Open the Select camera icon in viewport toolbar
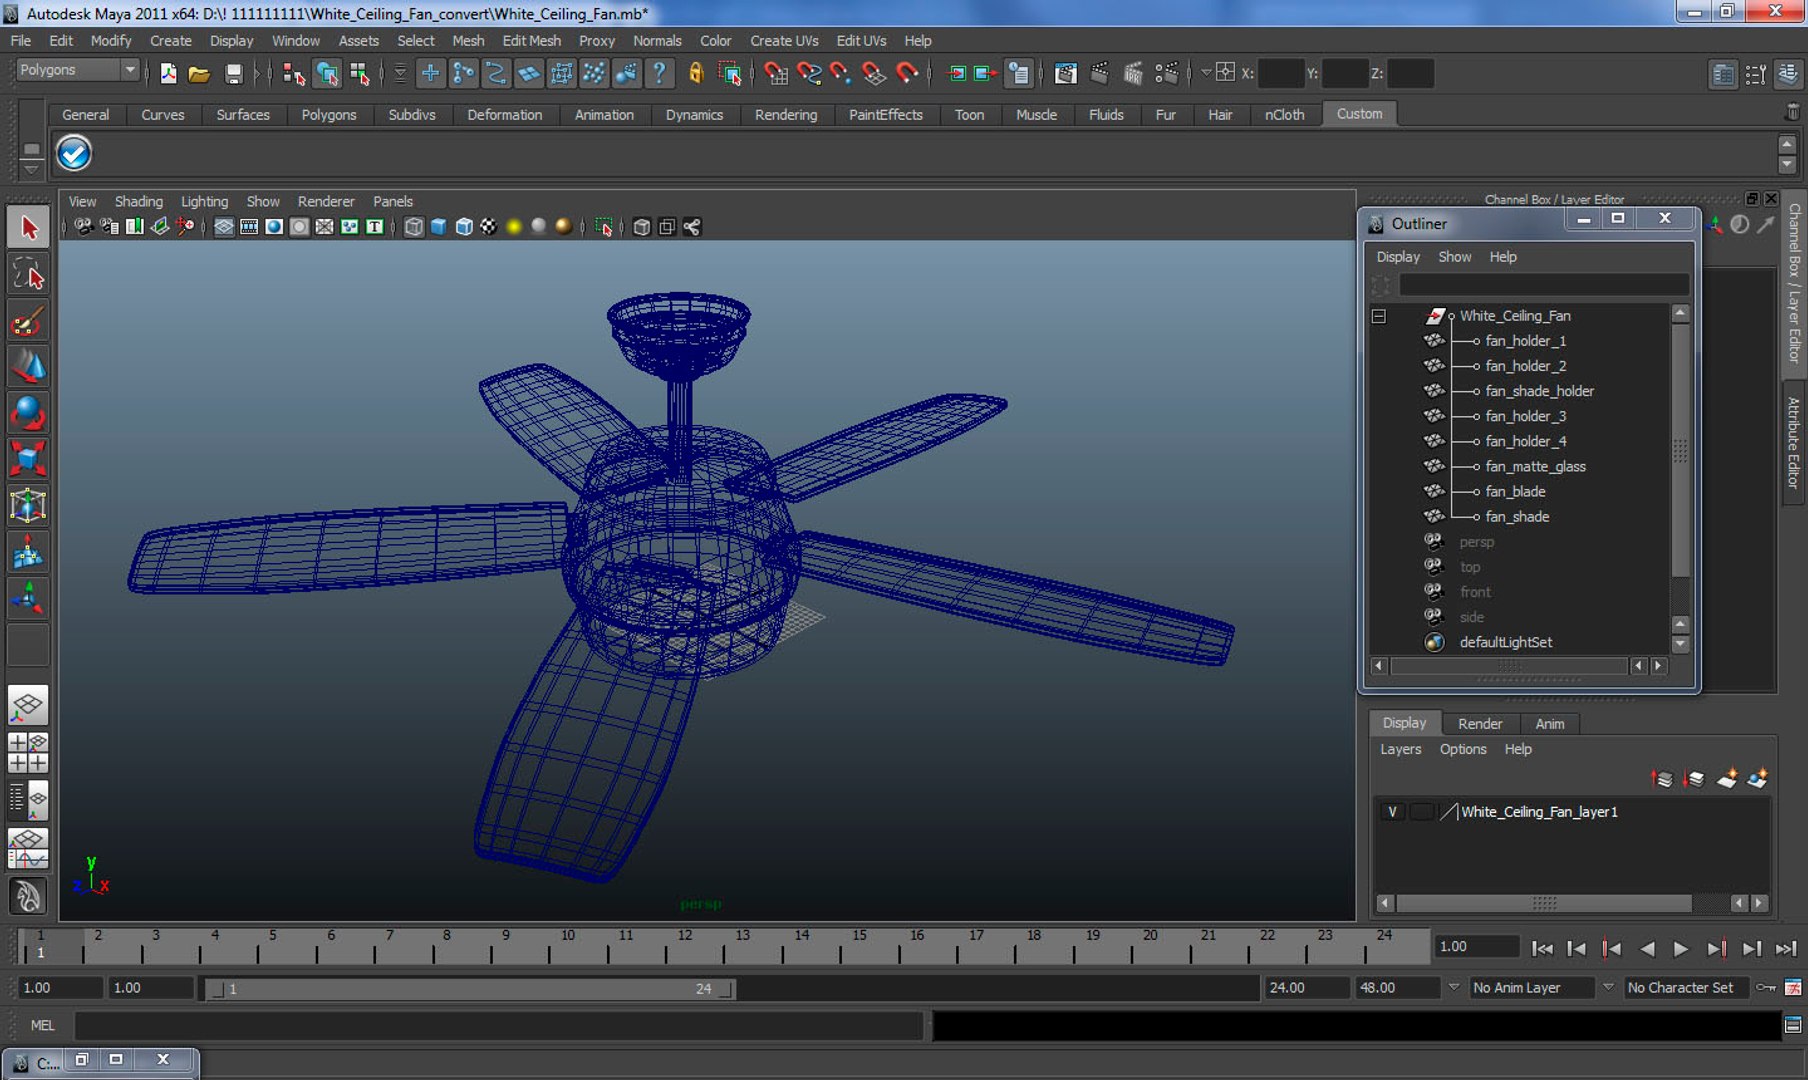The height and width of the screenshot is (1080, 1808). [x=84, y=227]
